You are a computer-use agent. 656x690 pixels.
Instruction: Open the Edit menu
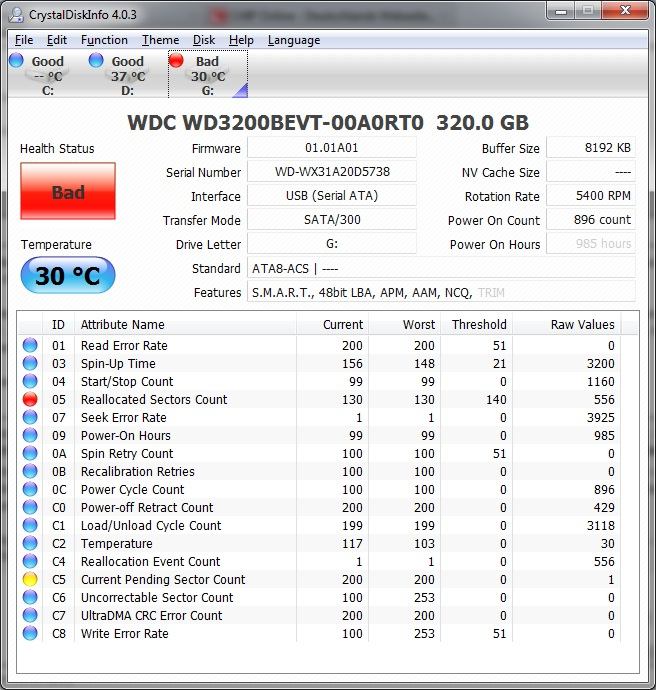tap(57, 40)
